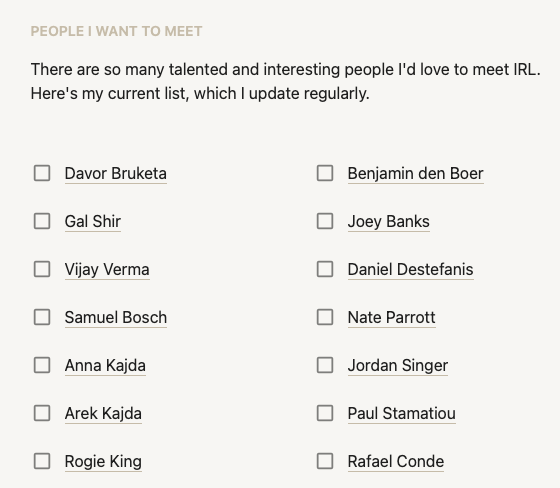Toggle the Nate Parrott checkbox
This screenshot has width=560, height=488.
click(325, 317)
